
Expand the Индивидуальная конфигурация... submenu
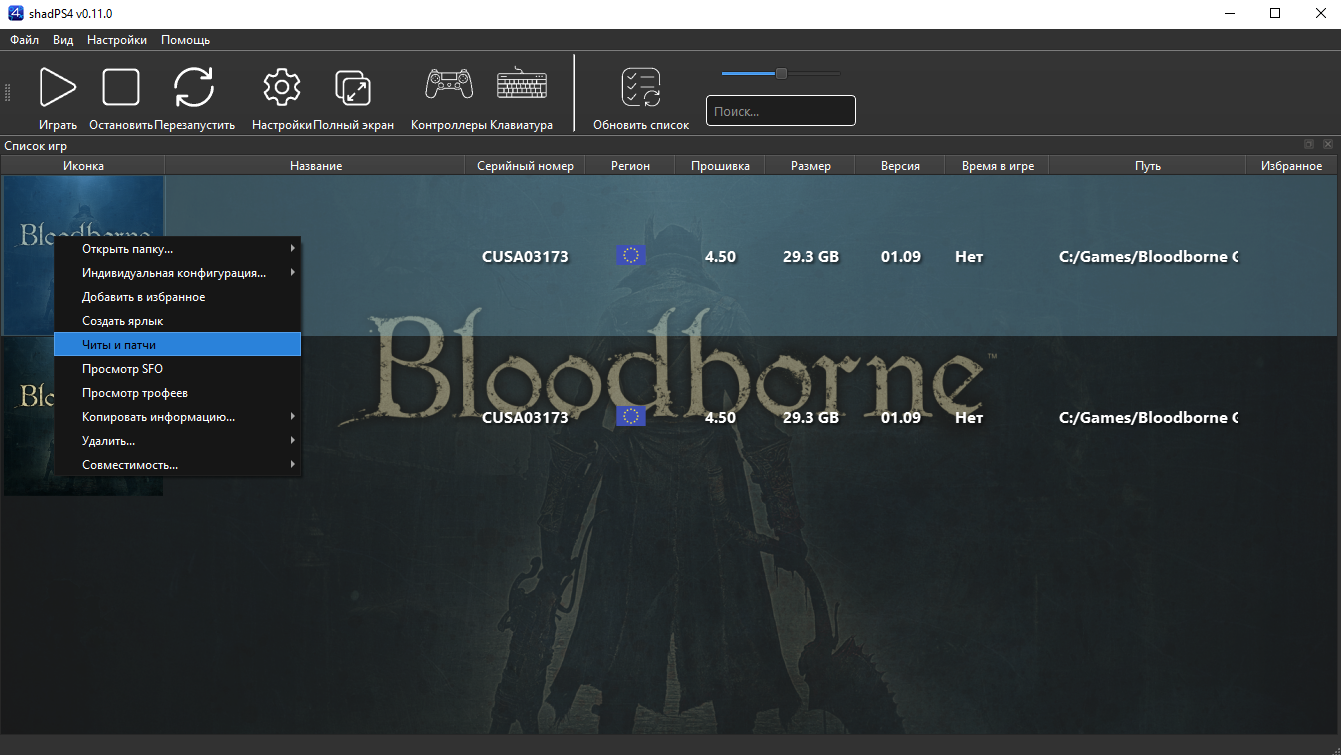[x=177, y=273]
